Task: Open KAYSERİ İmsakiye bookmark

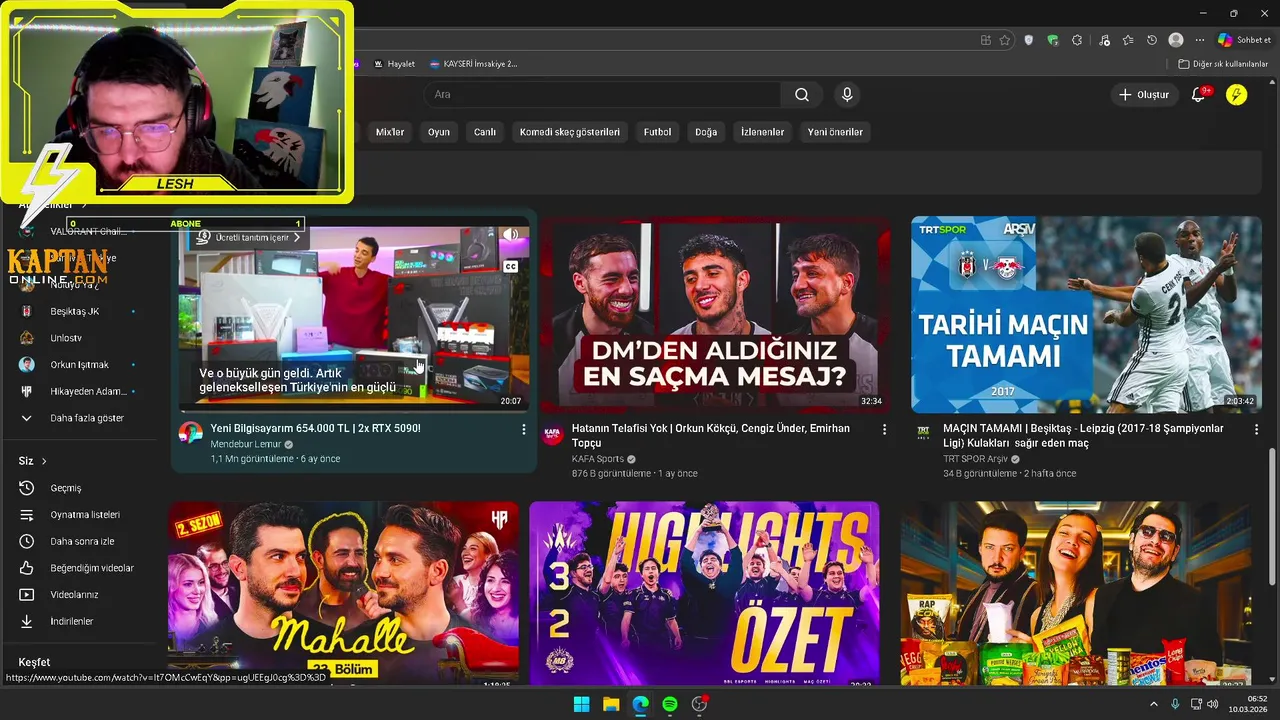Action: tap(473, 64)
